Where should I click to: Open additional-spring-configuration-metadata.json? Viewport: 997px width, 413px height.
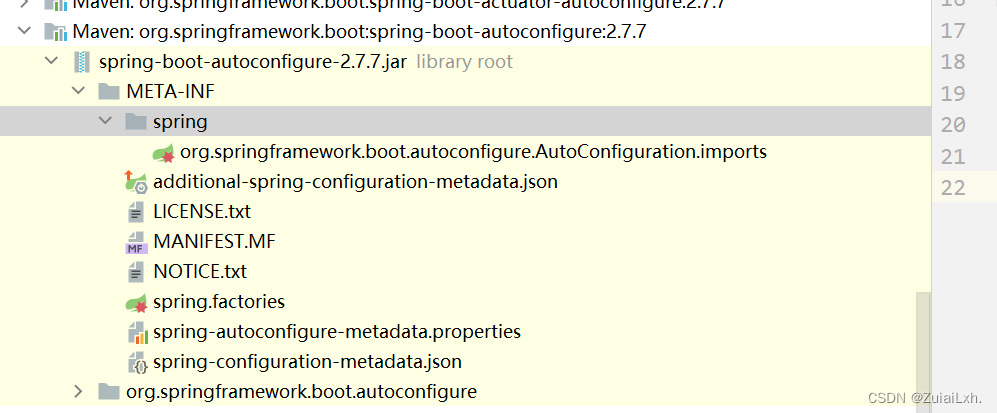pos(355,182)
